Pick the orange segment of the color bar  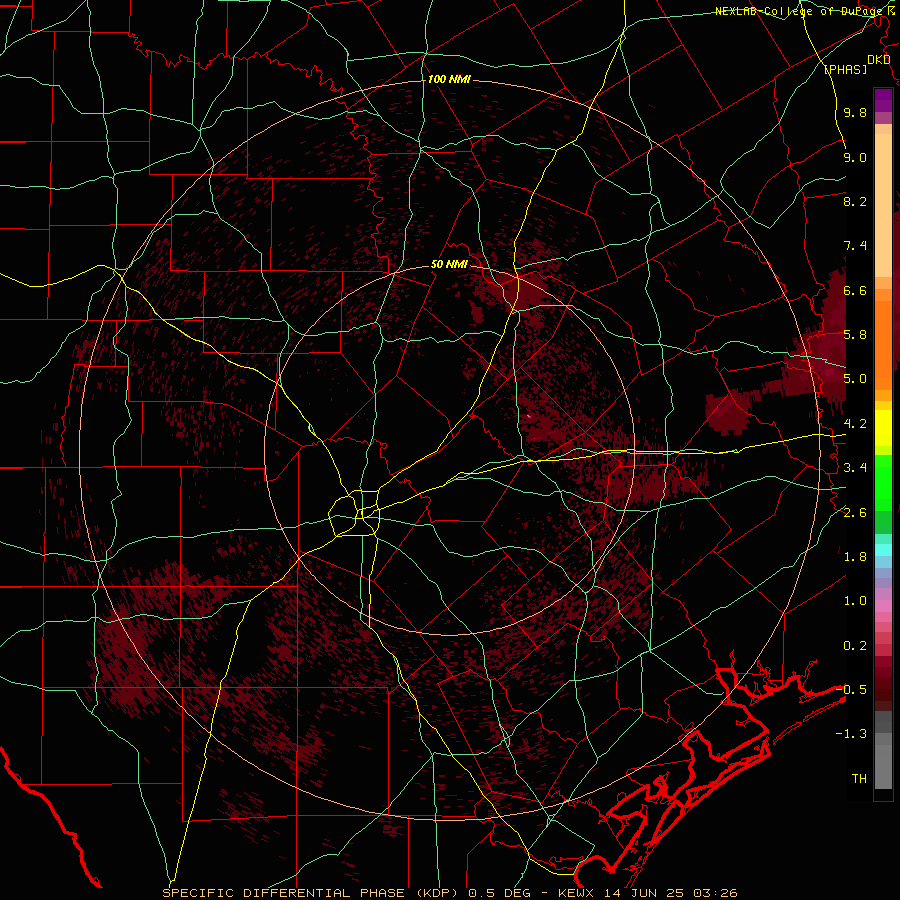tap(883, 344)
